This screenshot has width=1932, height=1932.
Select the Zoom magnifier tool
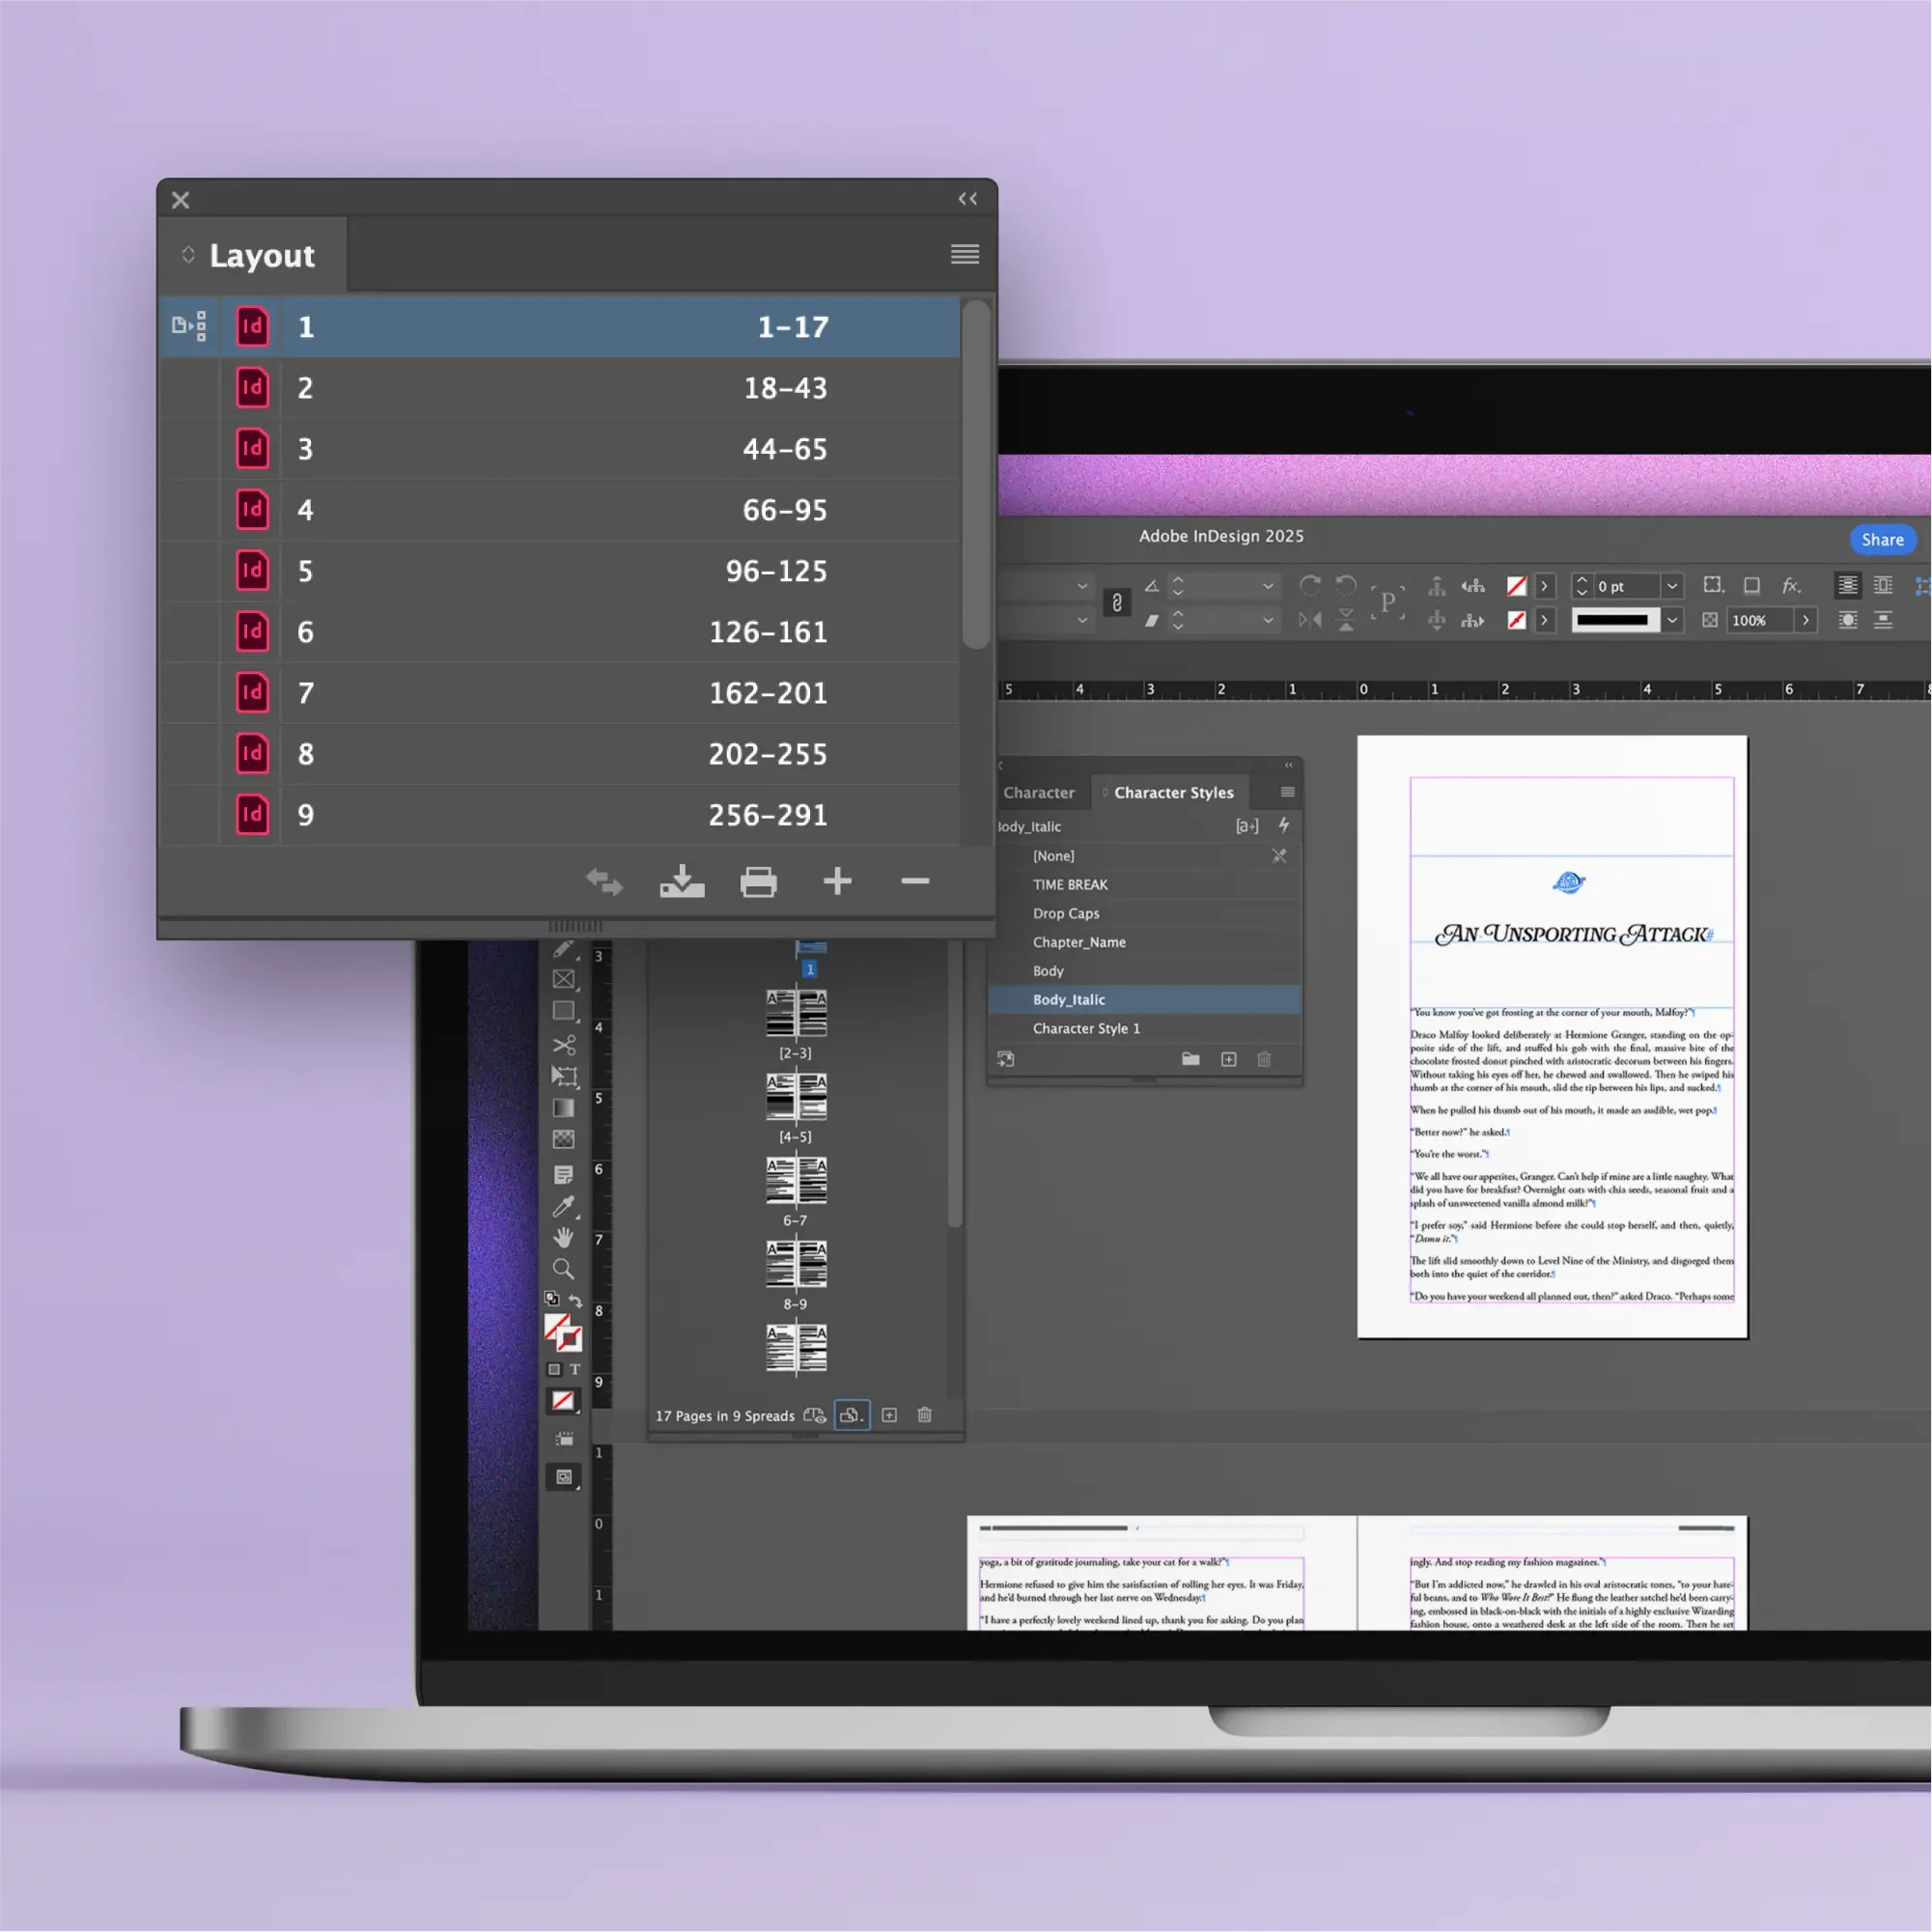pyautogui.click(x=564, y=1270)
